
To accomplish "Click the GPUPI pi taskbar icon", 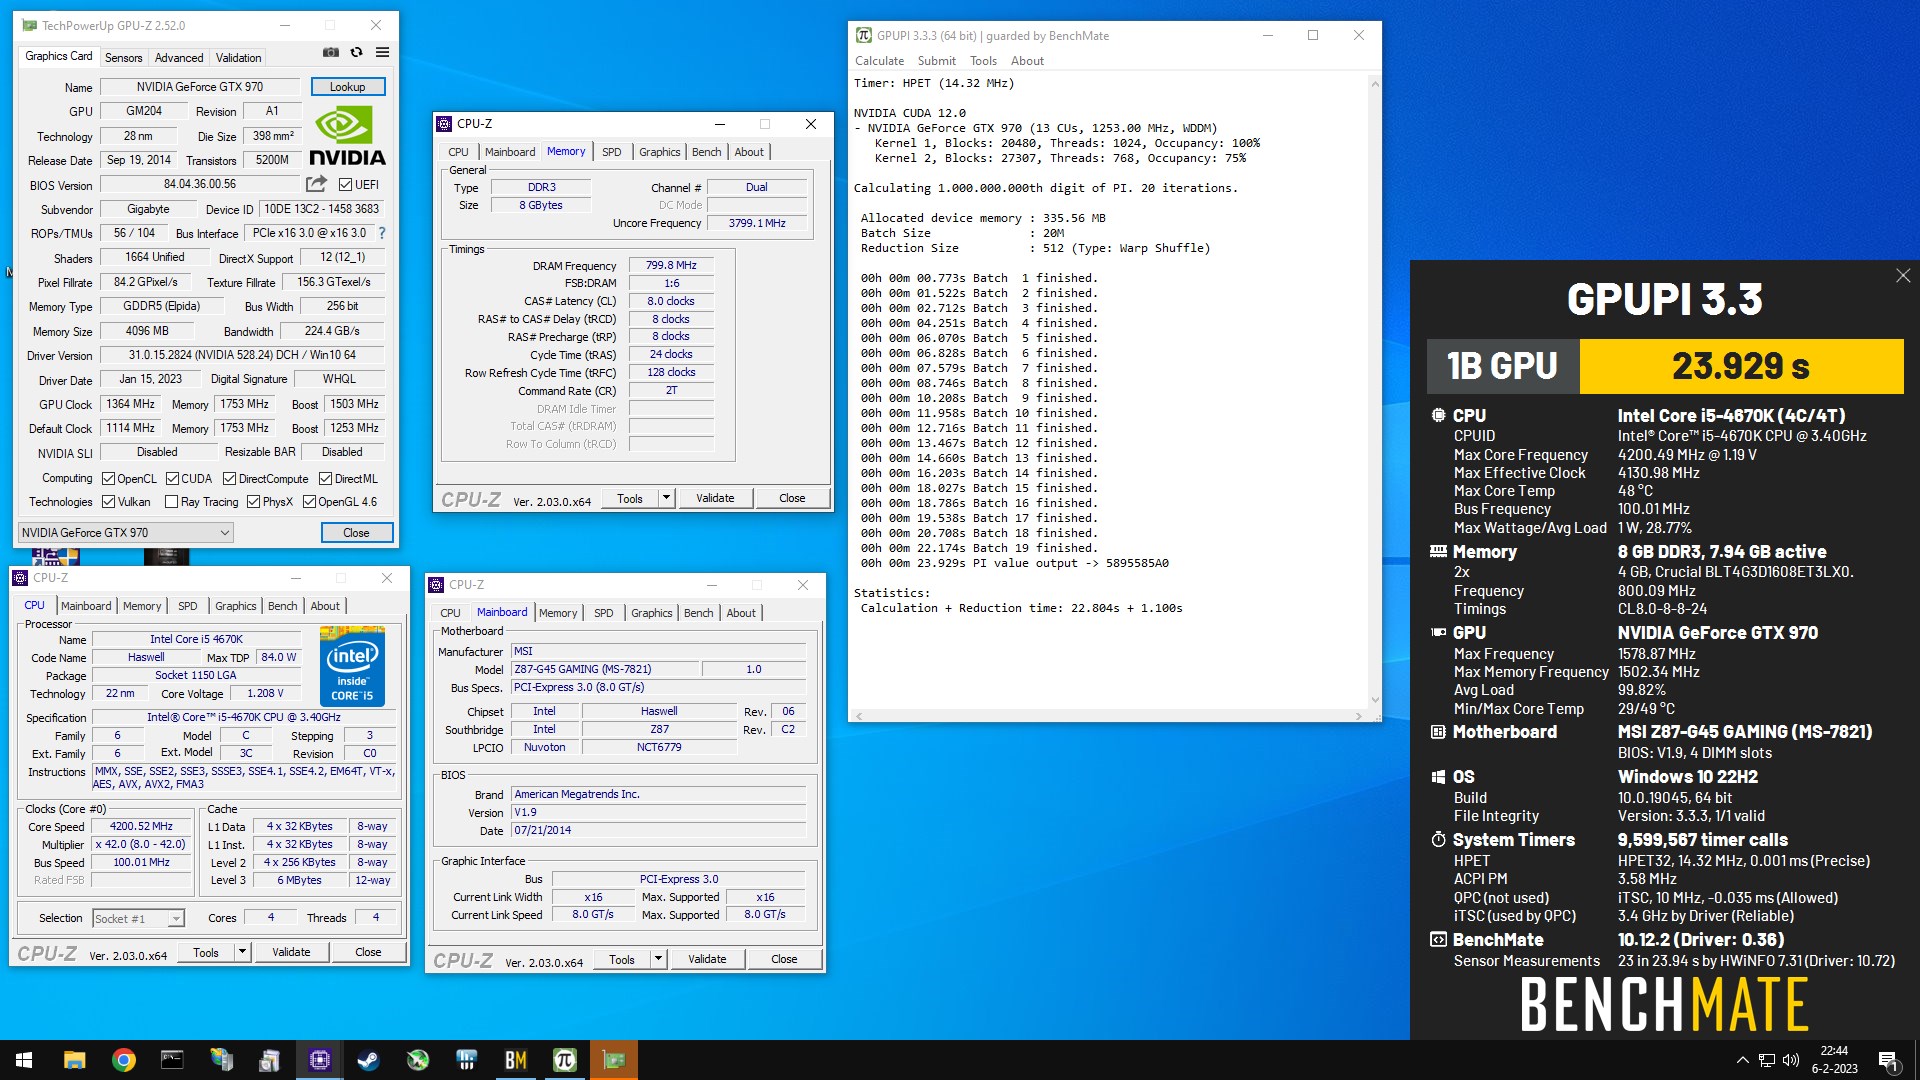I will tap(565, 1060).
